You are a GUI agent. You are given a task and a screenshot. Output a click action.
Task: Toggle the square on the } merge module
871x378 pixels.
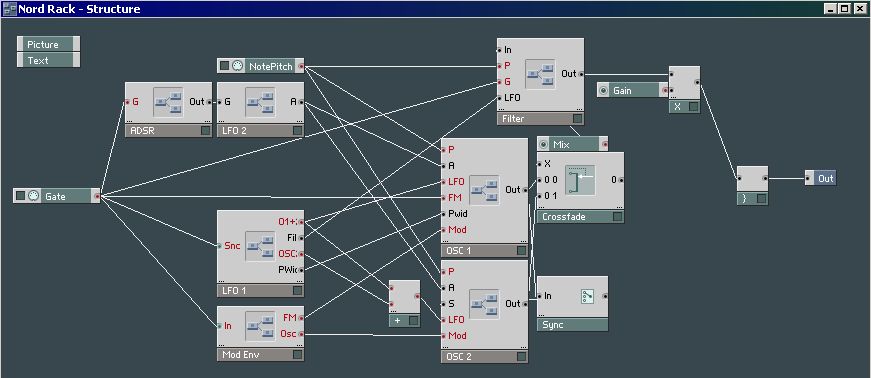762,198
